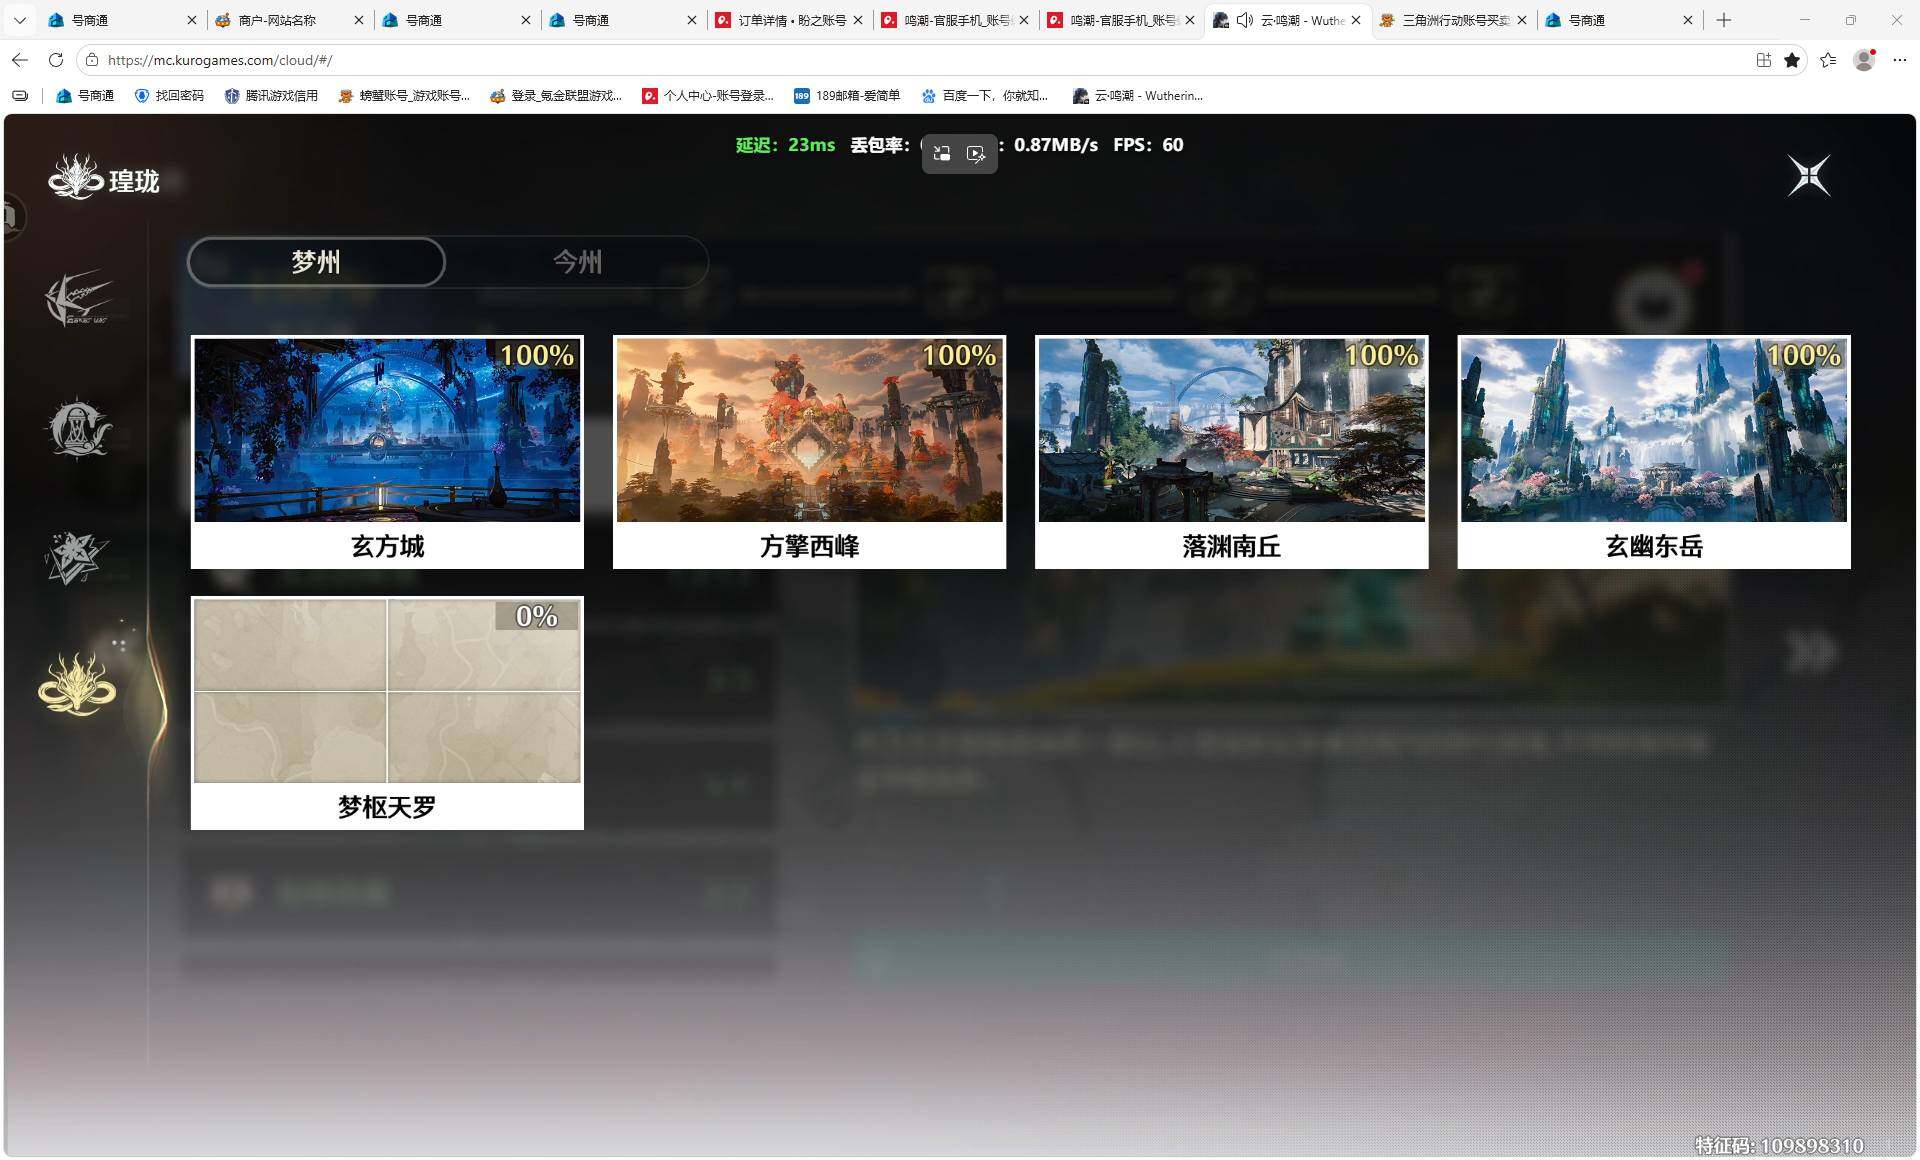Go back with the browser back arrow
Image resolution: width=1920 pixels, height=1160 pixels.
point(20,60)
